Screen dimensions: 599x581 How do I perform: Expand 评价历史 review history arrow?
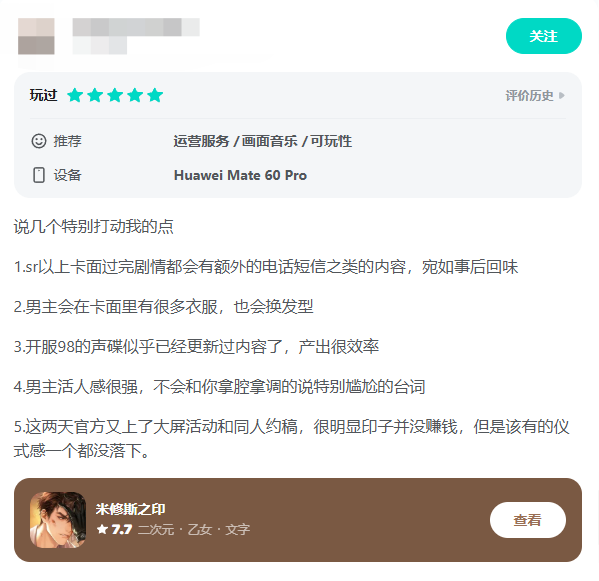[x=562, y=95]
